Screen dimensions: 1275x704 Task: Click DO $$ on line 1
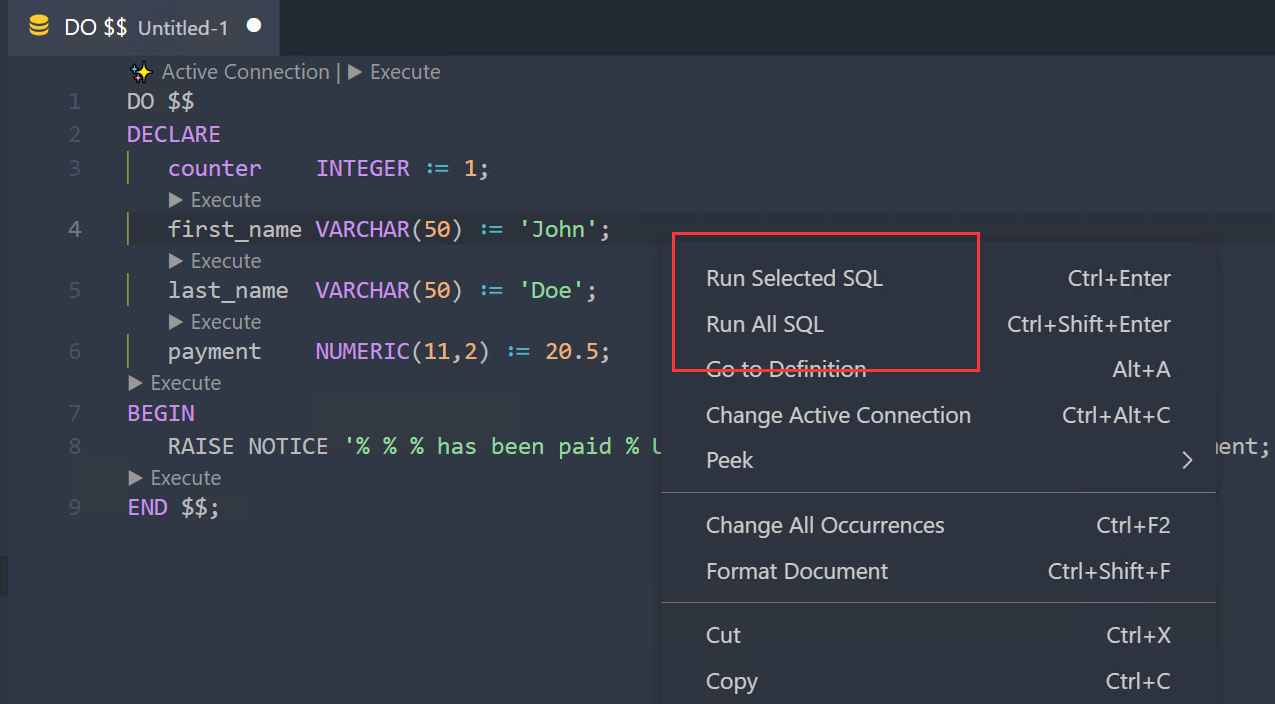tap(161, 102)
